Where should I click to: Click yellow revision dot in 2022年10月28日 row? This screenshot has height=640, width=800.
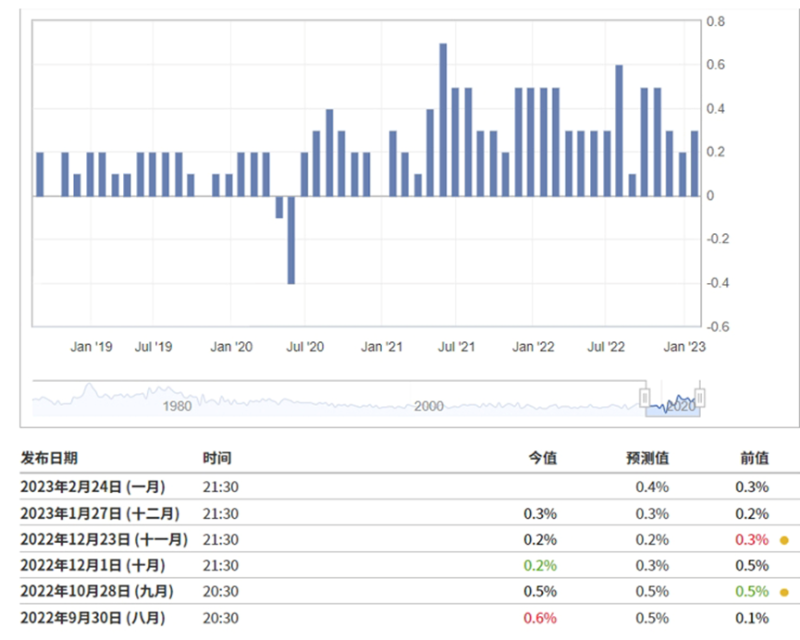784,592
